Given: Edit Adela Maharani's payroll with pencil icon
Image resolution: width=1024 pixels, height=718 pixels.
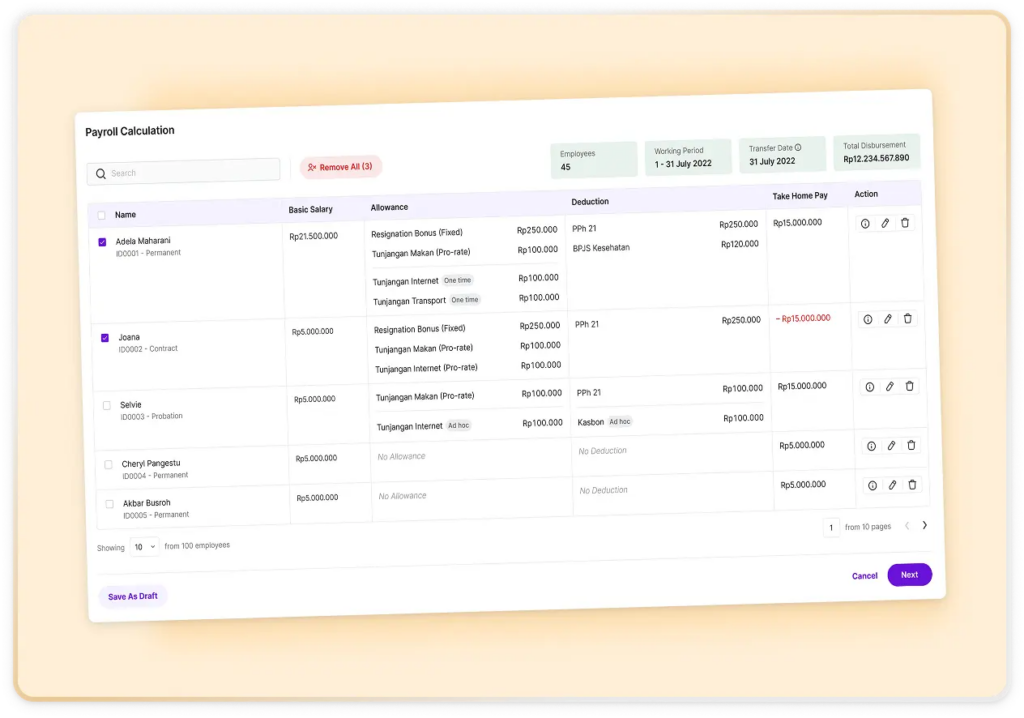Looking at the screenshot, I should pyautogui.click(x=885, y=223).
